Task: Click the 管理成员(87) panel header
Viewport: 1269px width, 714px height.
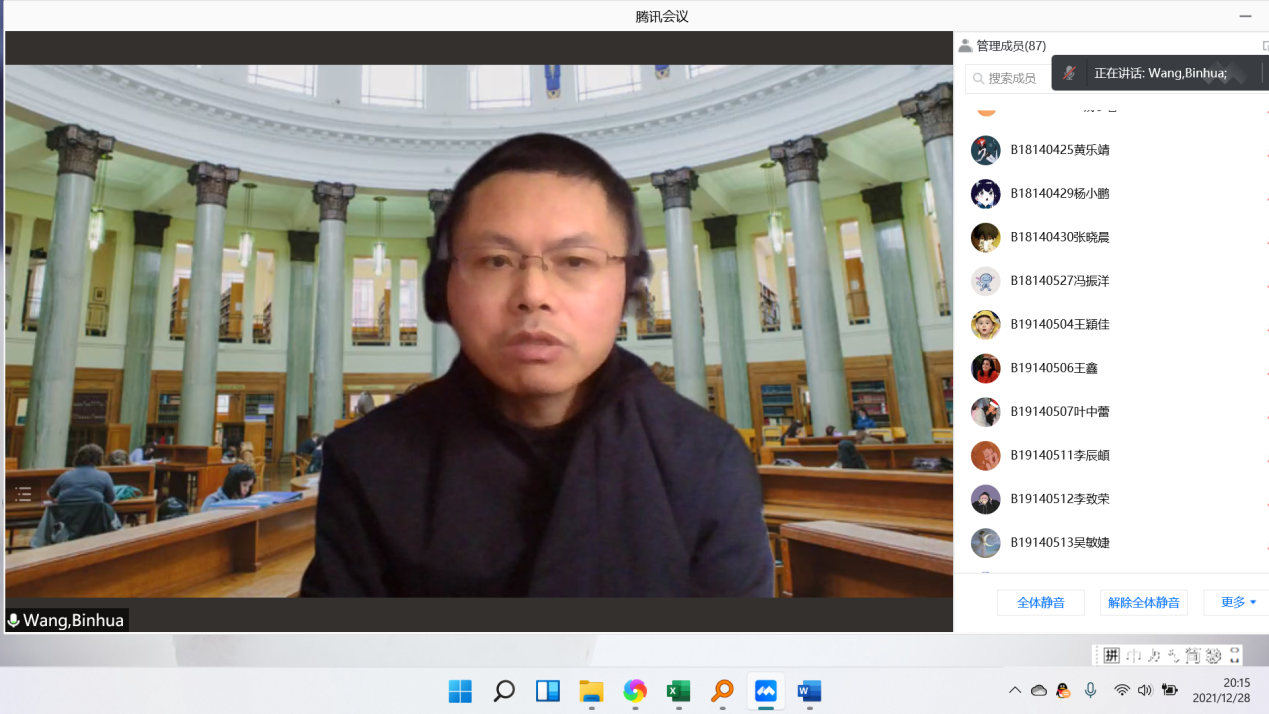Action: tap(1003, 46)
